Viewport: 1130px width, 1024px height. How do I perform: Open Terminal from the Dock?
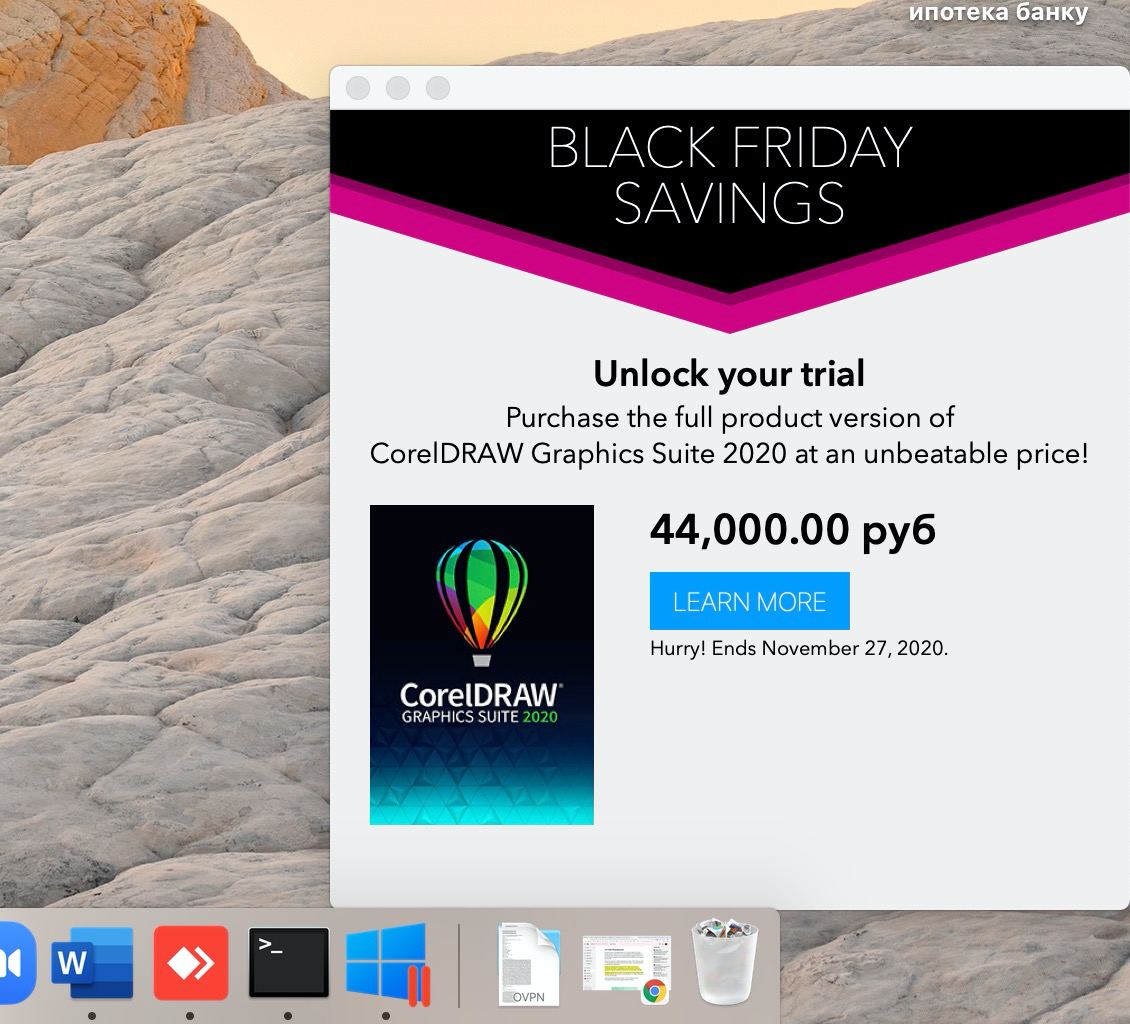288,963
